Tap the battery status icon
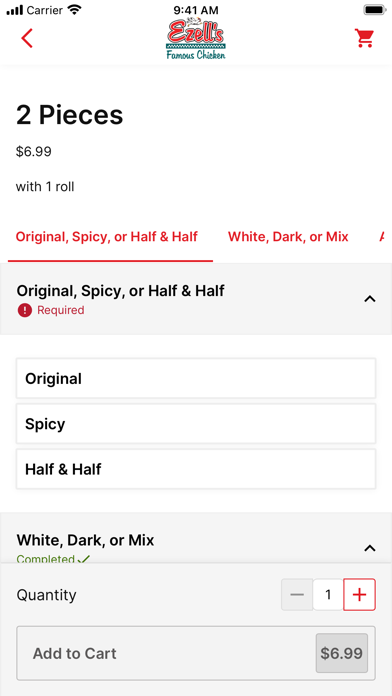This screenshot has height=696, width=392. (x=375, y=9)
